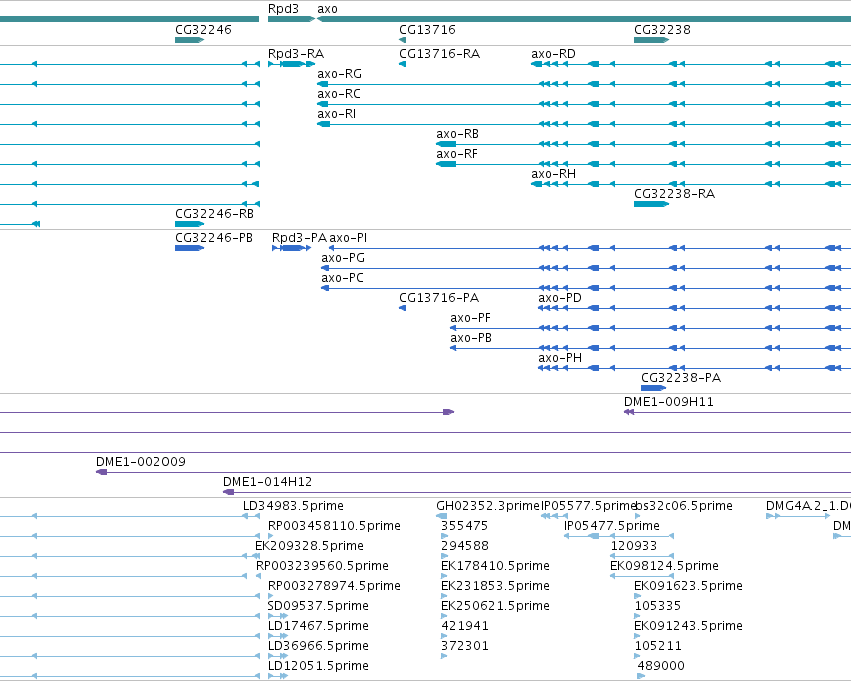Select the EK098124.5prime EST label
Viewport: 851px width, 681px height.
664,566
